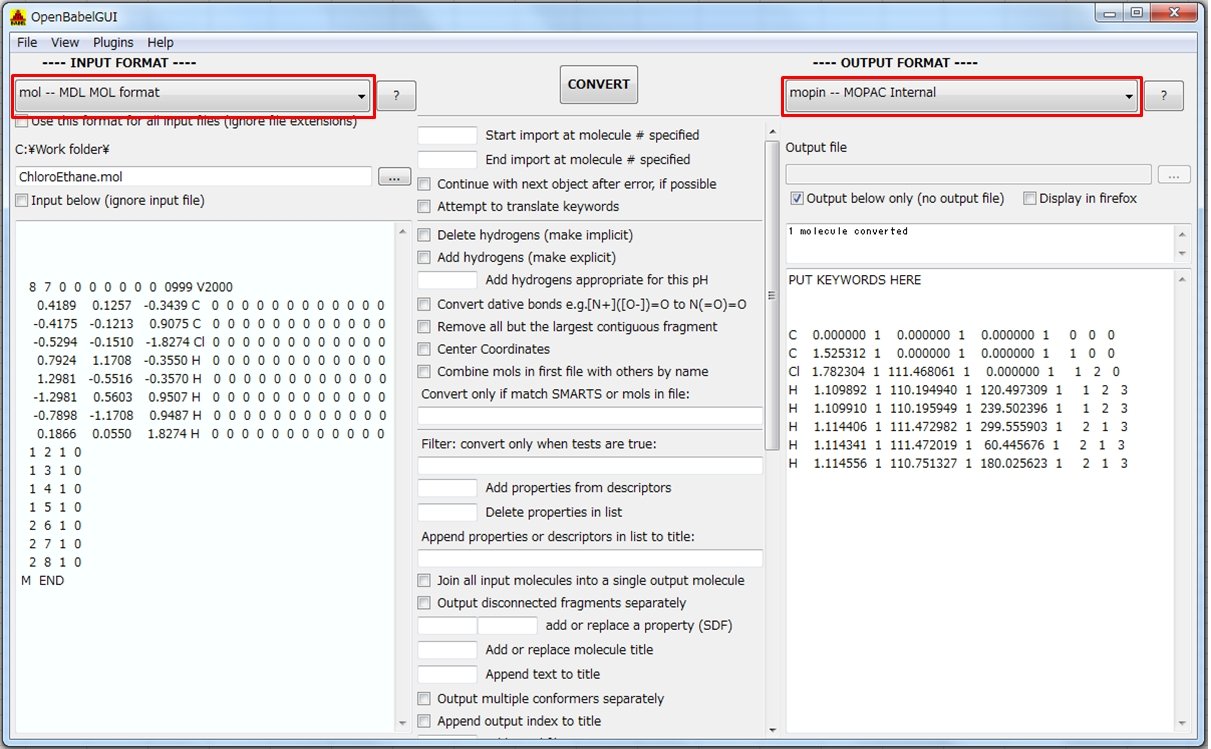Toggle Input below (ignore input file)
Viewport: 1211px width, 749px height.
pyautogui.click(x=20, y=200)
